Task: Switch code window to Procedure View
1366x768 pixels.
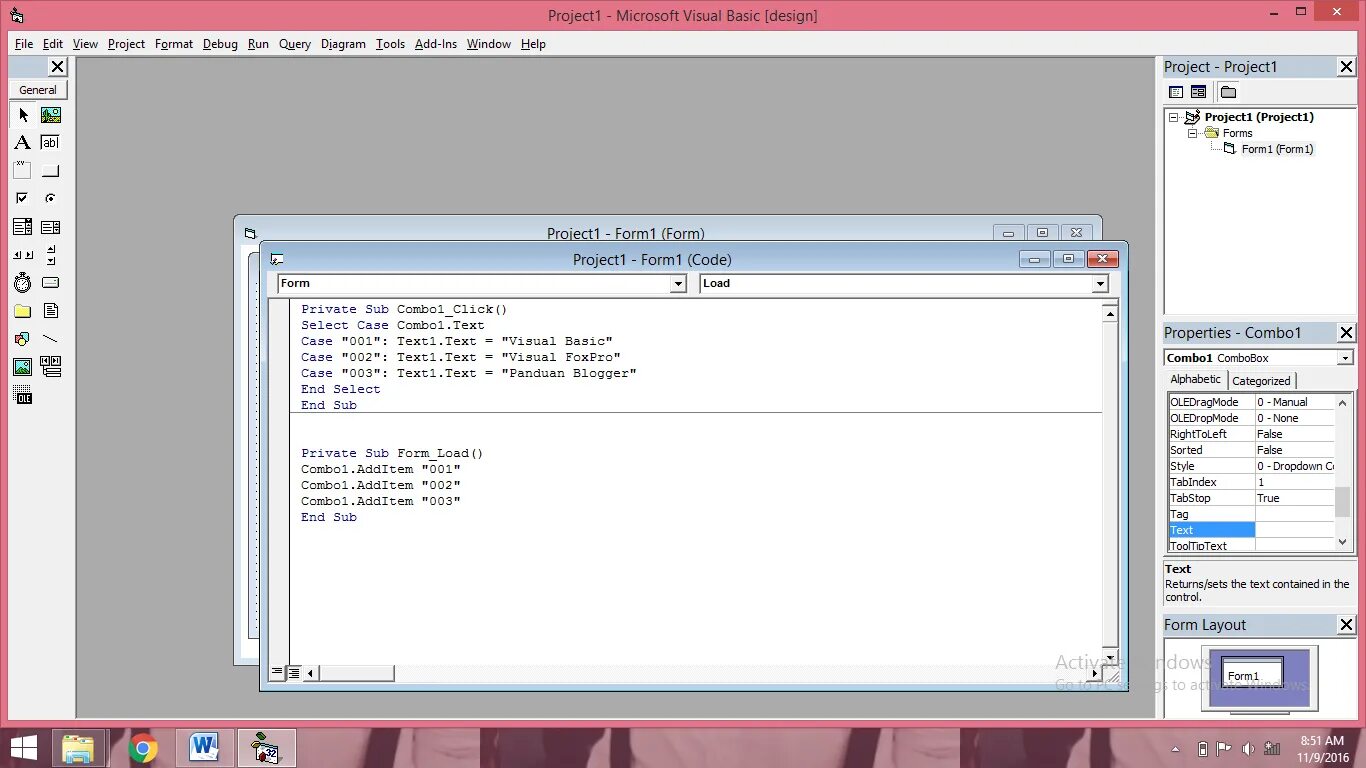Action: pos(278,673)
